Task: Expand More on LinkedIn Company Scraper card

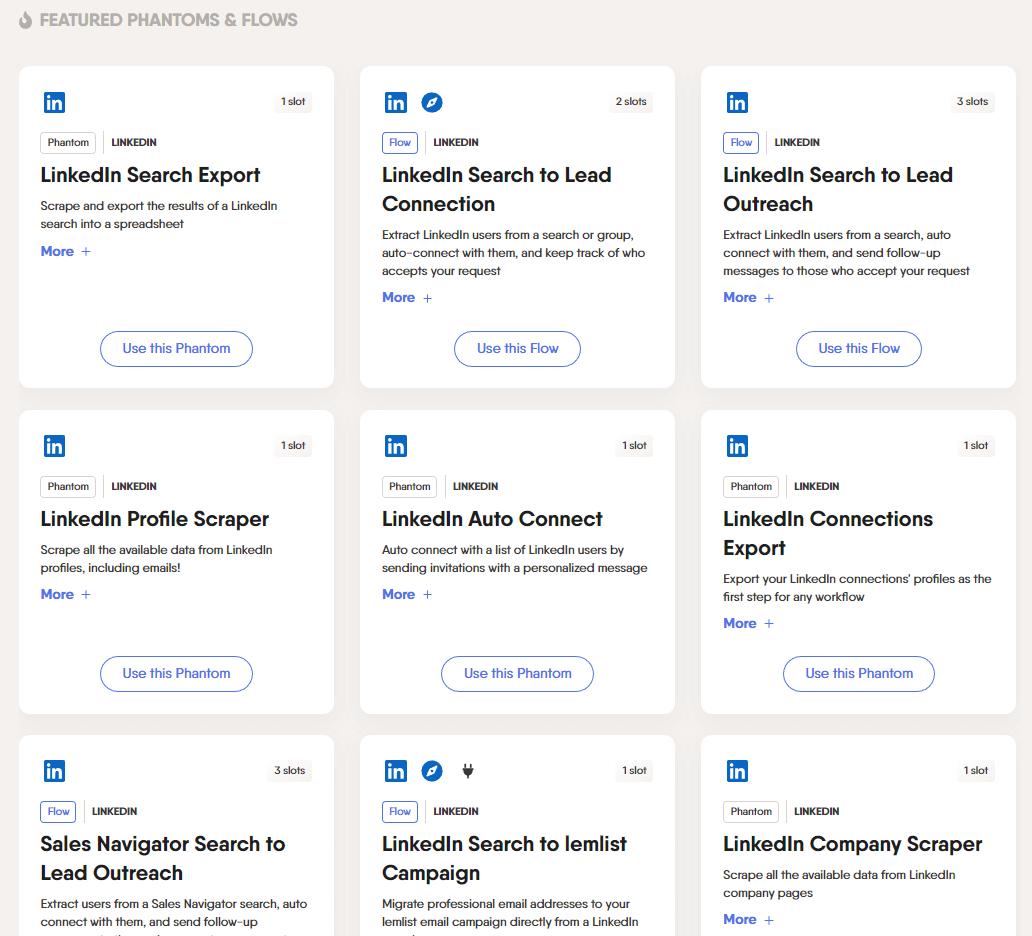Action: [748, 920]
